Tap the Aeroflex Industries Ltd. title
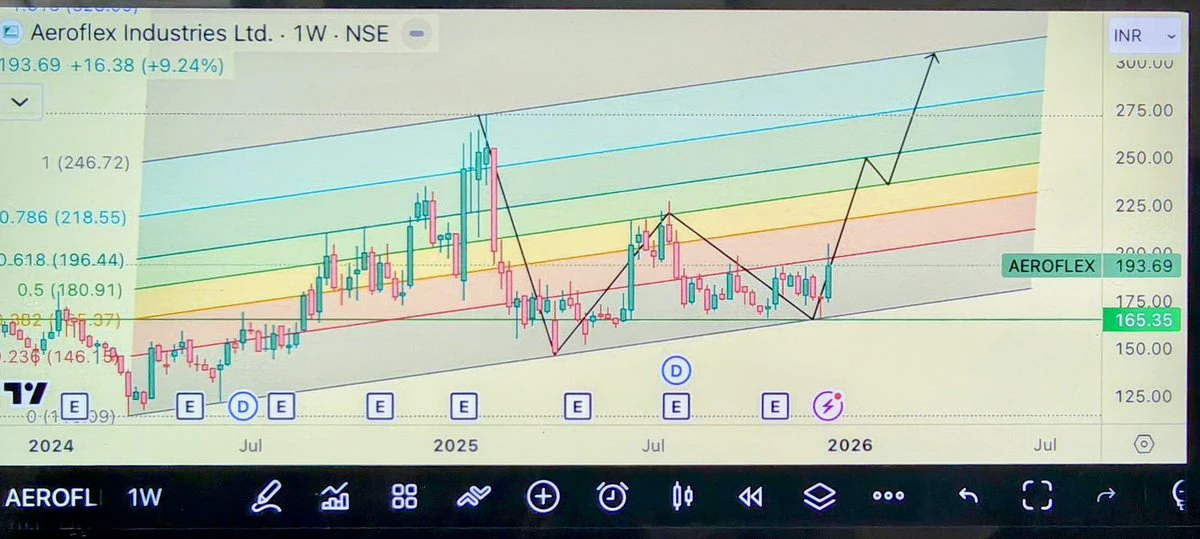Viewport: 1200px width, 539px height. coord(151,32)
